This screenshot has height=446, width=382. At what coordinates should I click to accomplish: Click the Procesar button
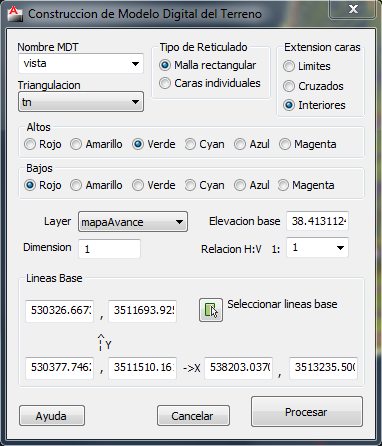point(307,412)
